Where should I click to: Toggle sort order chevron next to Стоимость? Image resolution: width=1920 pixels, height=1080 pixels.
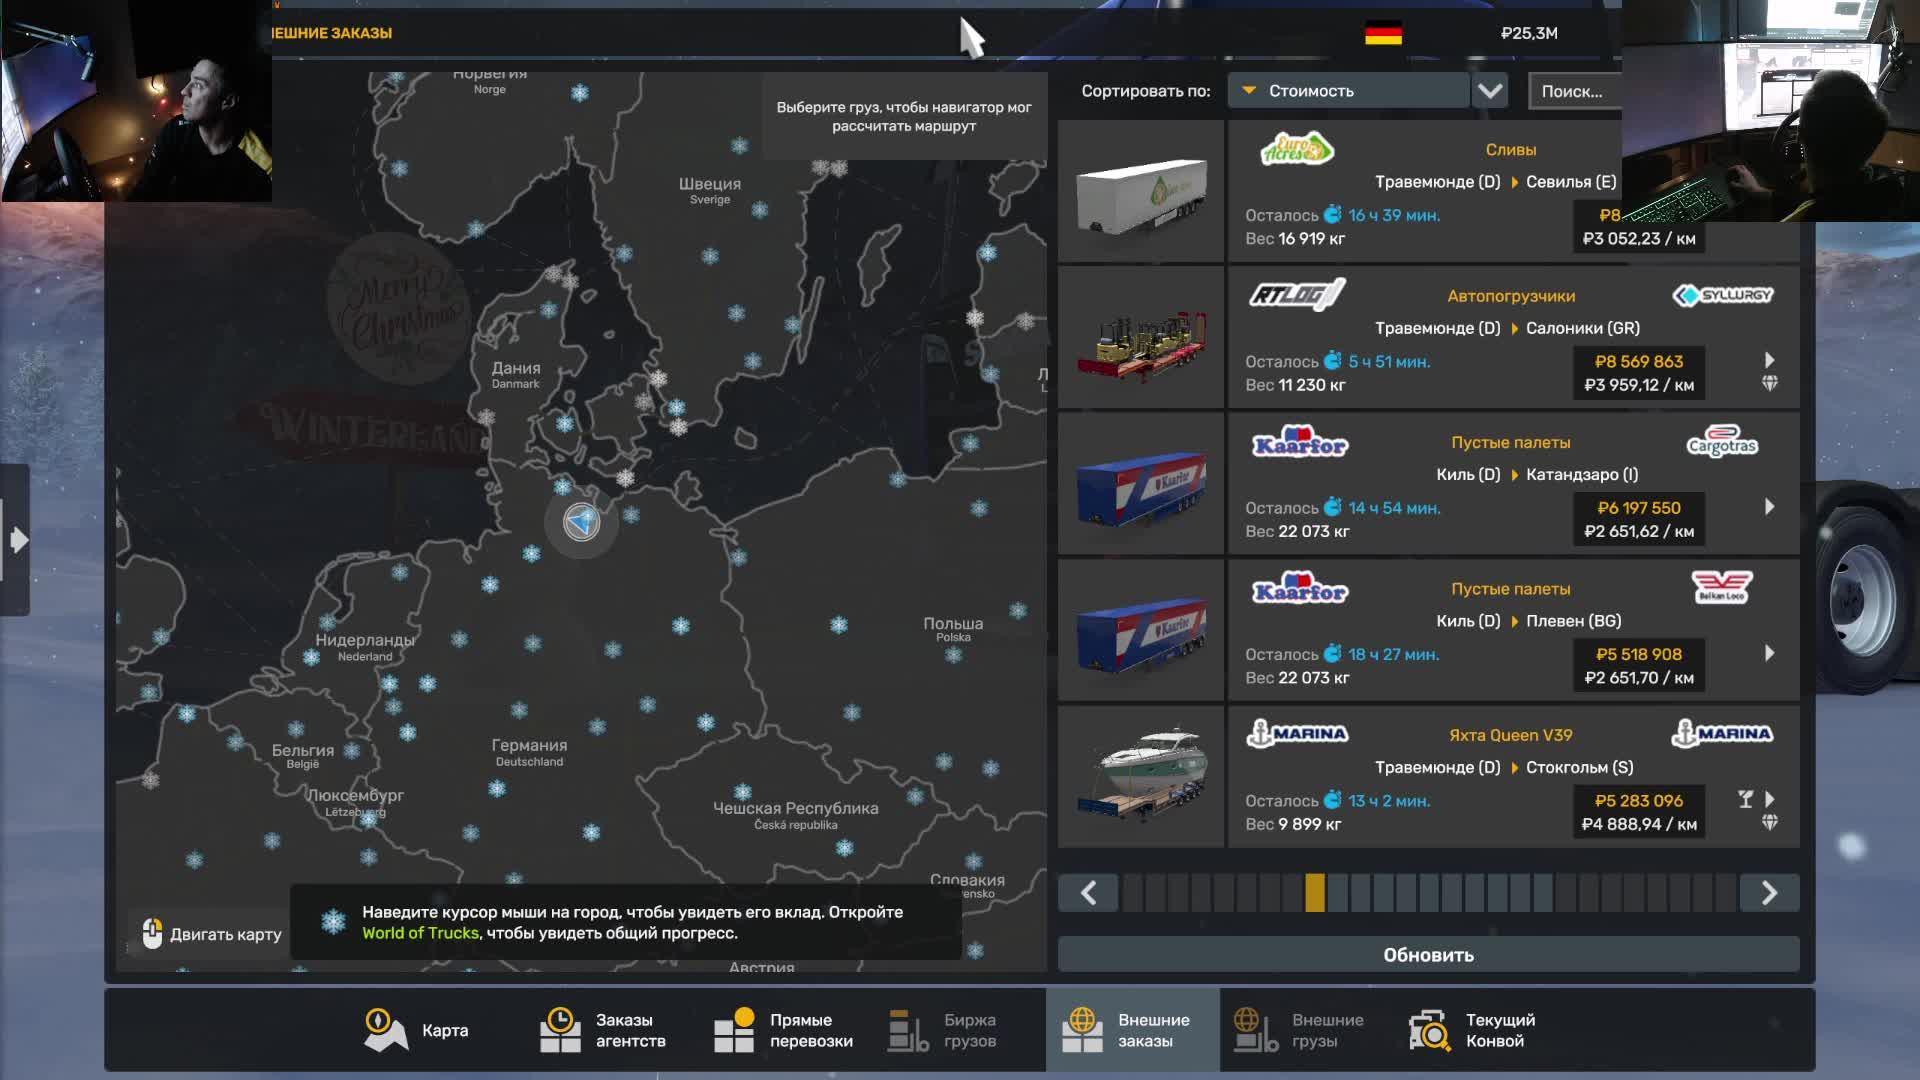point(1490,91)
